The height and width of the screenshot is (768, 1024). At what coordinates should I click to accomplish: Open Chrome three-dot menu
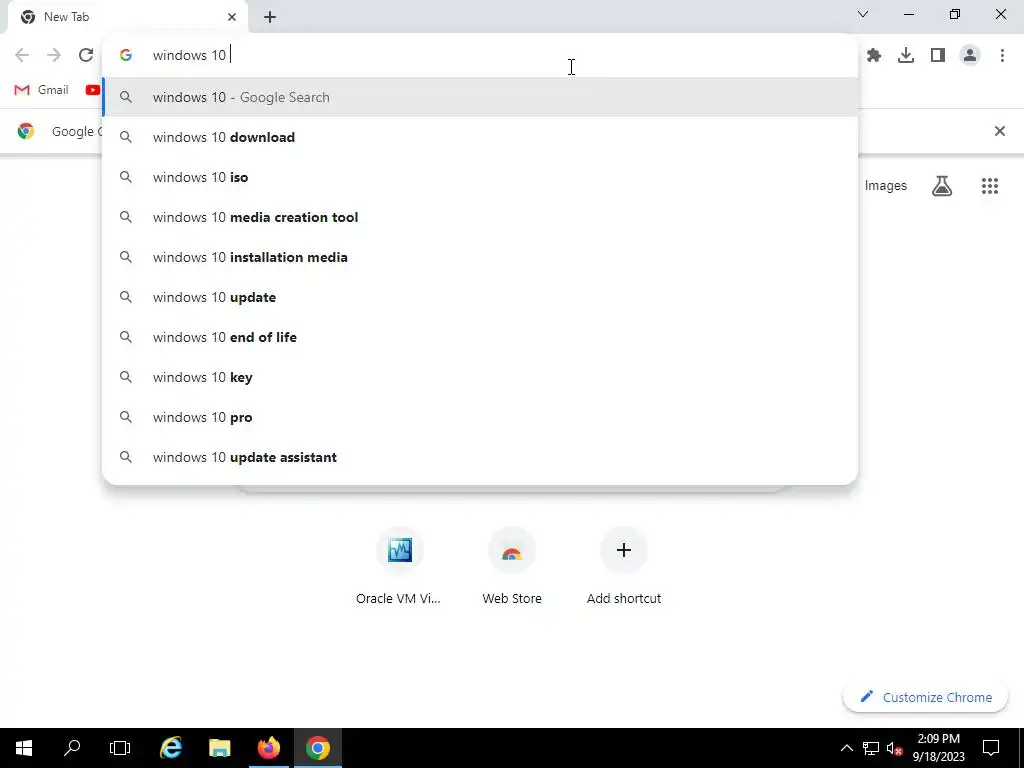coord(1002,56)
